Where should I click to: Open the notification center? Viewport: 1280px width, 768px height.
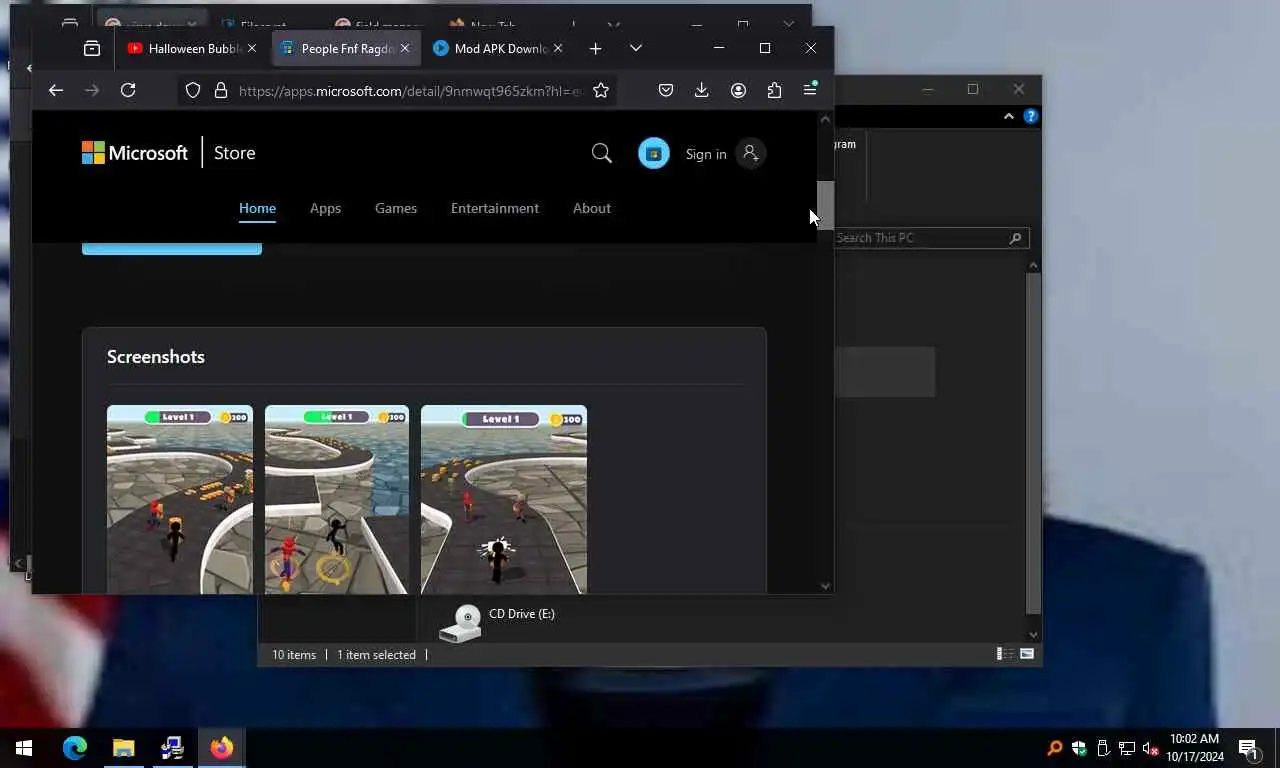(1248, 748)
